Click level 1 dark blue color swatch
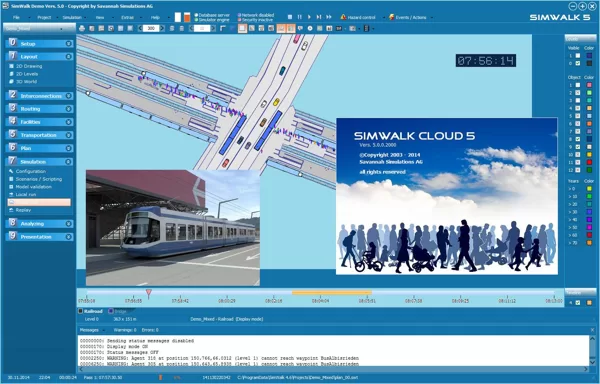Screen dimensions: 600x384 [589, 56]
